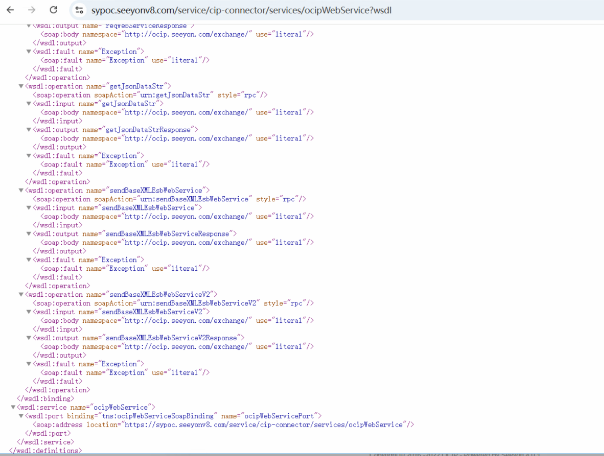This screenshot has width=604, height=456.
Task: Collapse the wsdl:input sendBaseXMLEsbWebServiceV2 node
Action: coord(29,311)
